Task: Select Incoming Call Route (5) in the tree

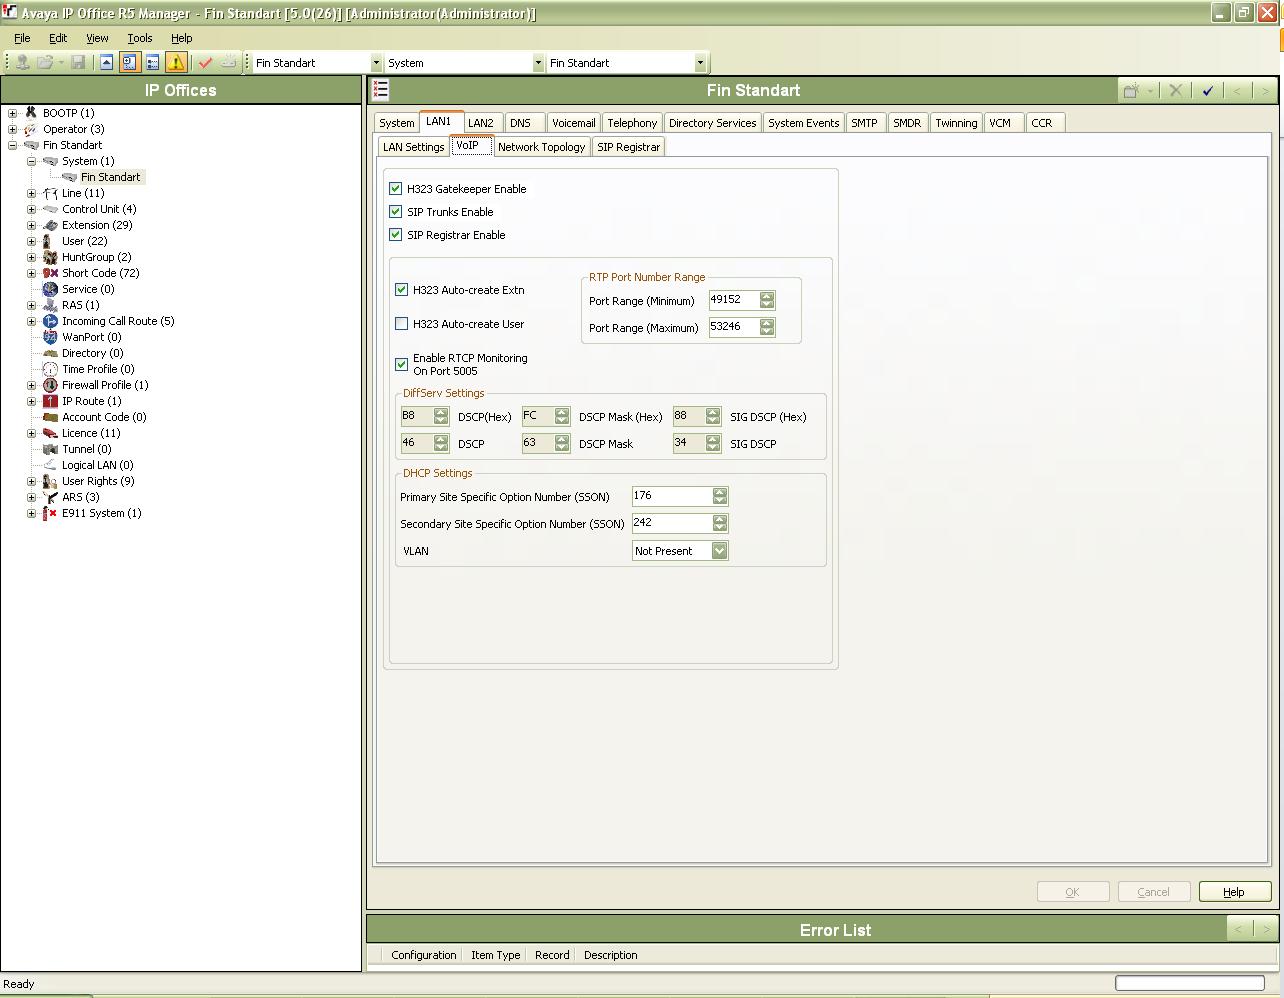Action: (x=118, y=321)
